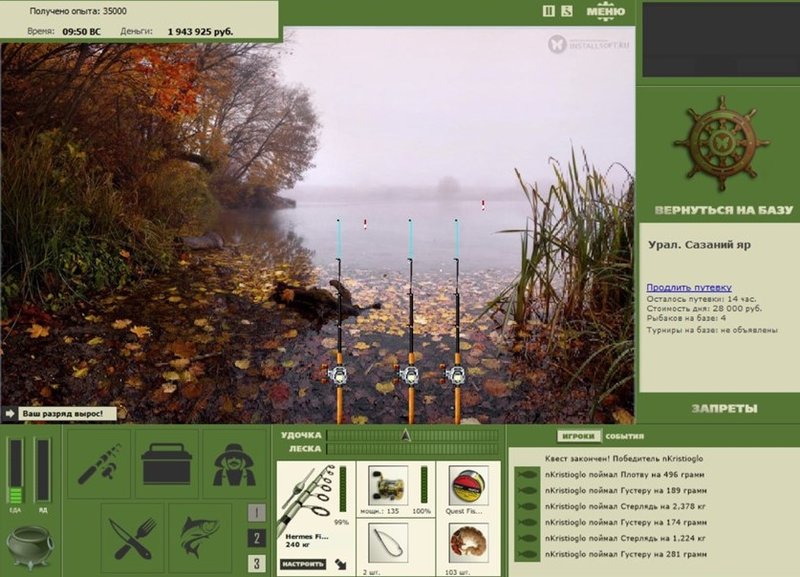Switch to the ИГРОКИ tab
Viewport: 800px width, 577px height.
click(579, 436)
